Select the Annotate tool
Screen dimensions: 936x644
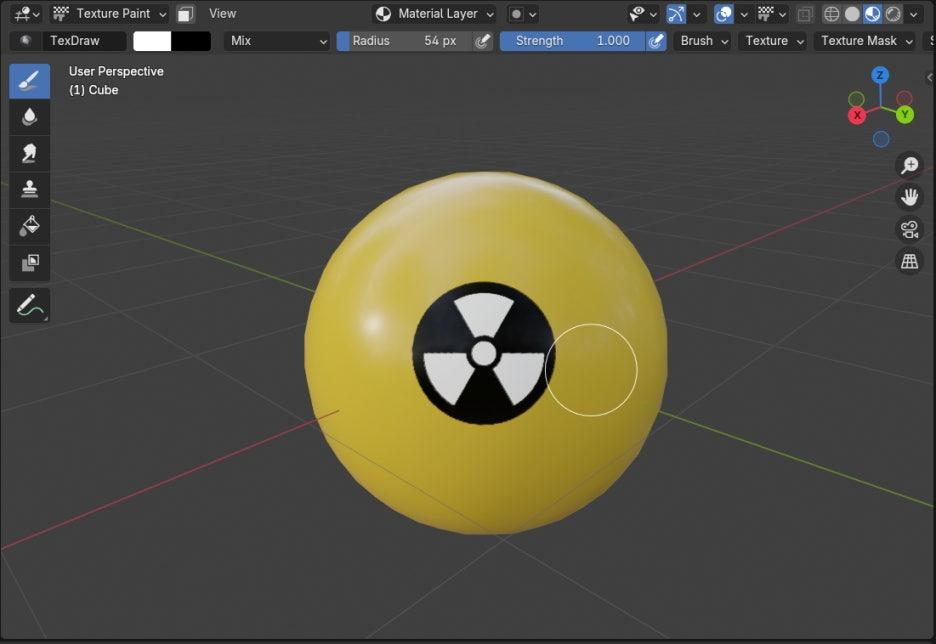coord(29,305)
